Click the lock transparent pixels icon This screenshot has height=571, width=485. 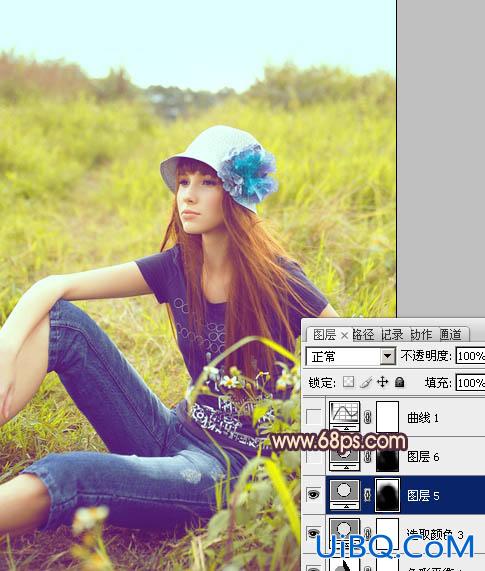pos(348,382)
